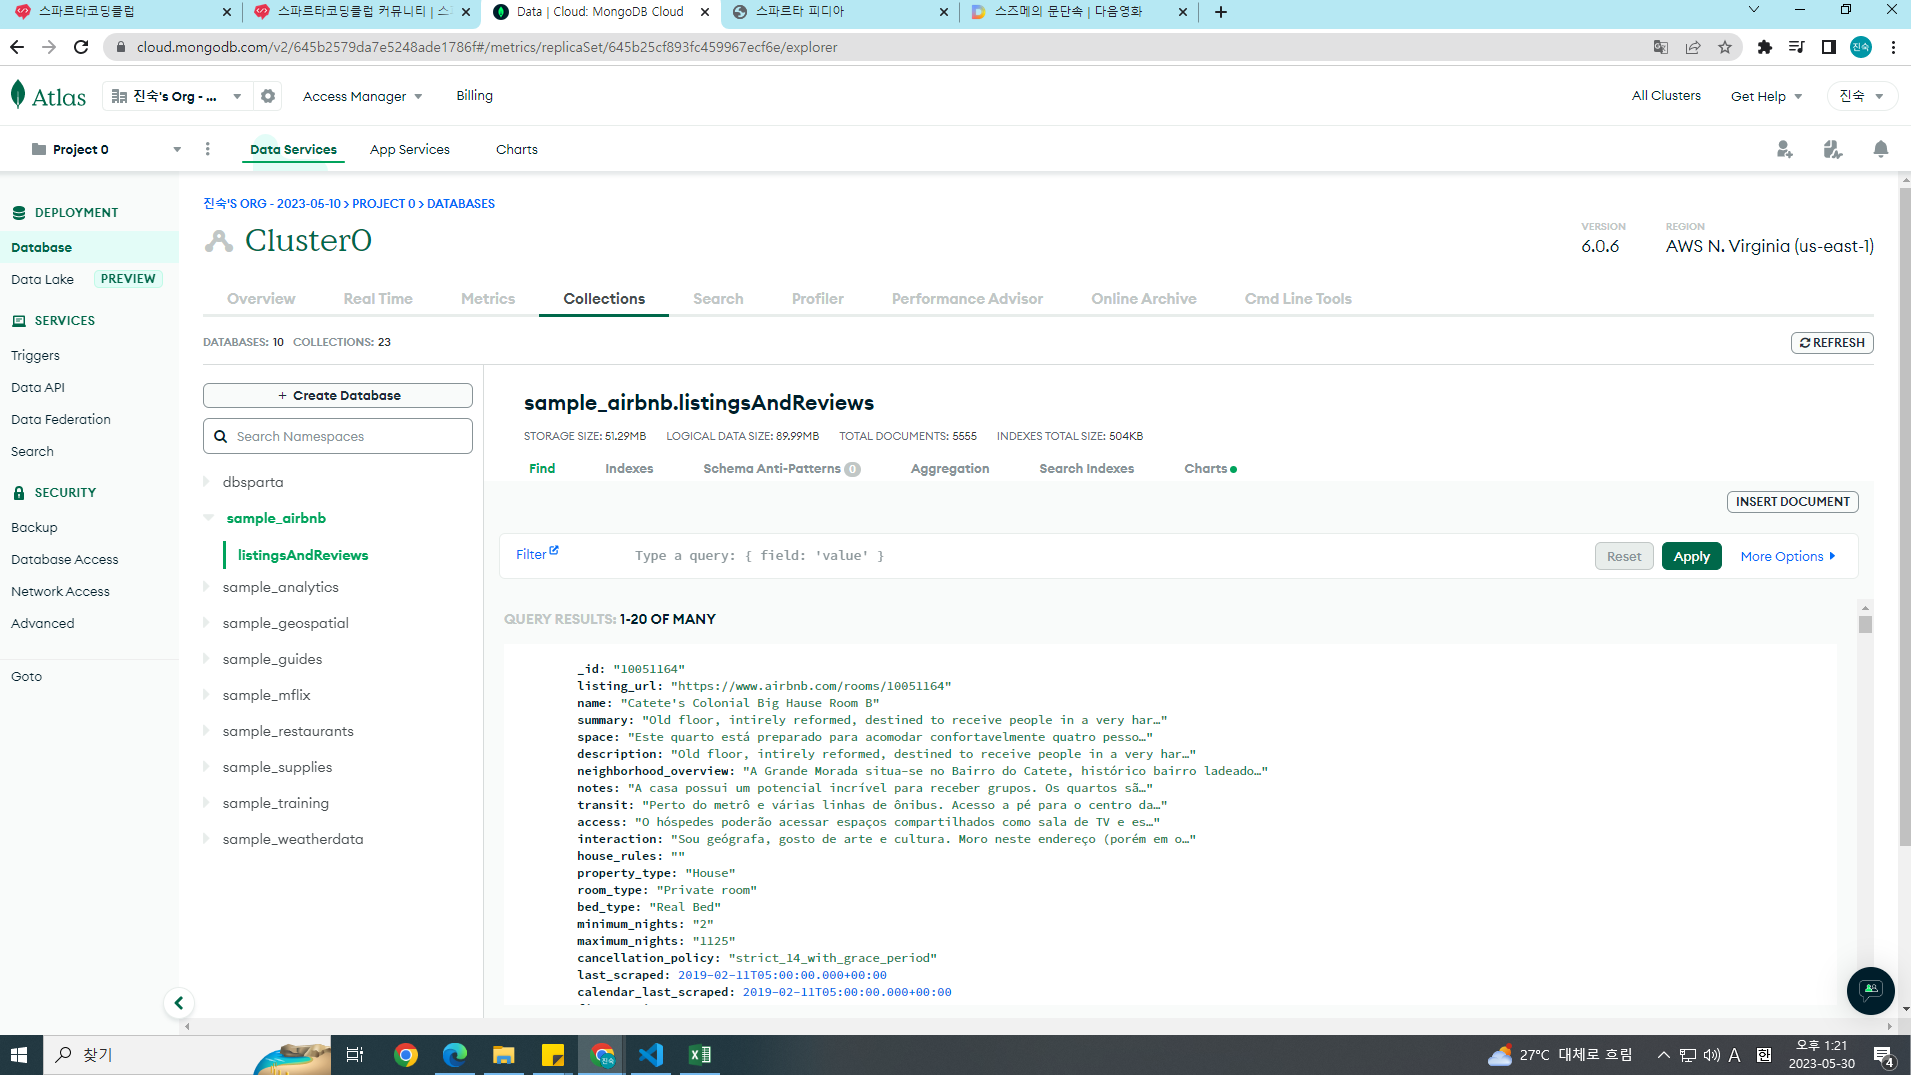Click INSERT DOCUMENT button
The height and width of the screenshot is (1075, 1911).
pos(1792,502)
